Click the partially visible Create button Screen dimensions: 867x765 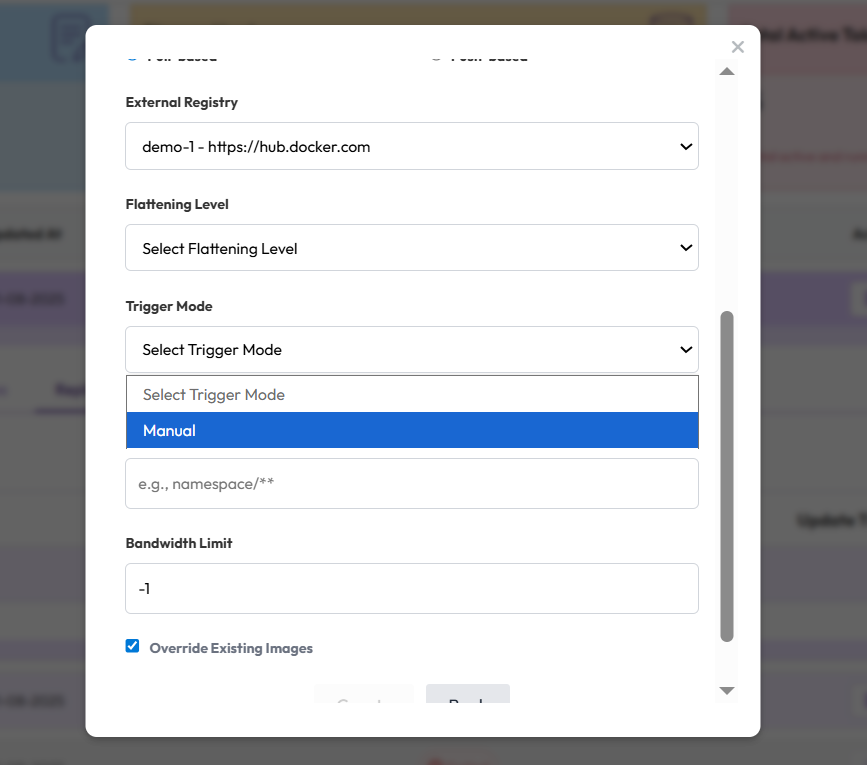(364, 694)
